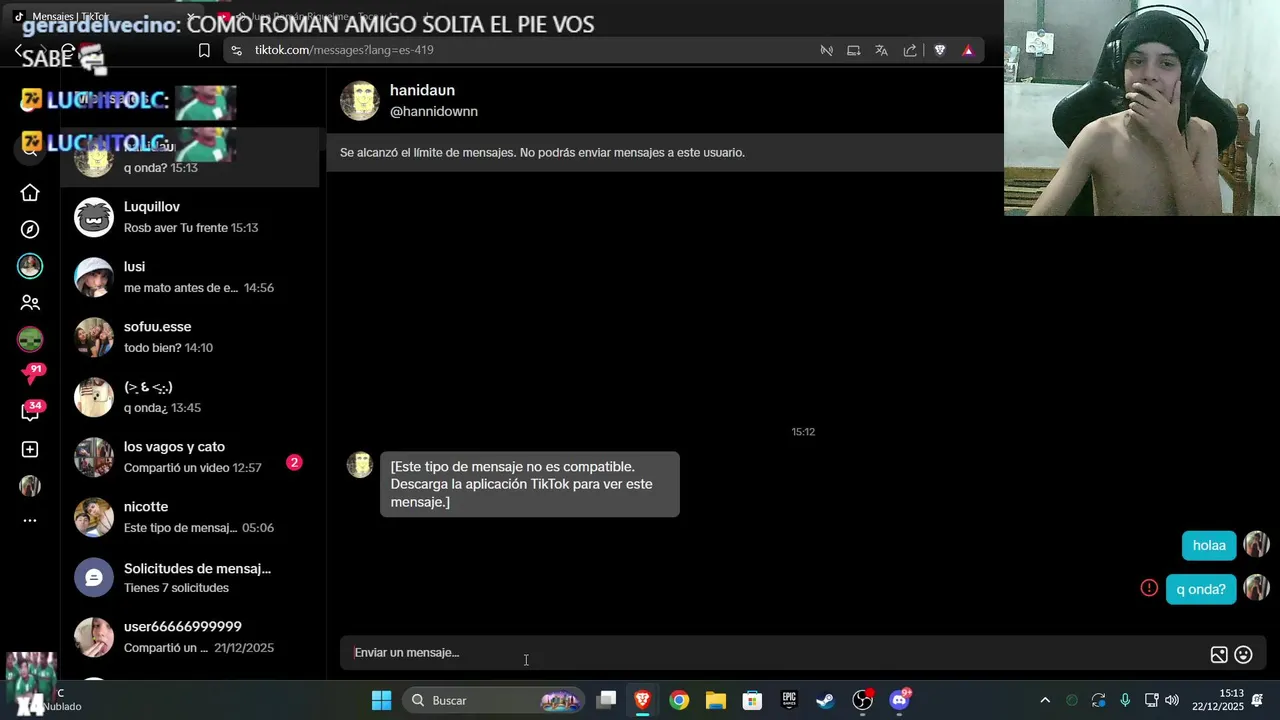Open the Luquillov conversation

click(x=190, y=217)
